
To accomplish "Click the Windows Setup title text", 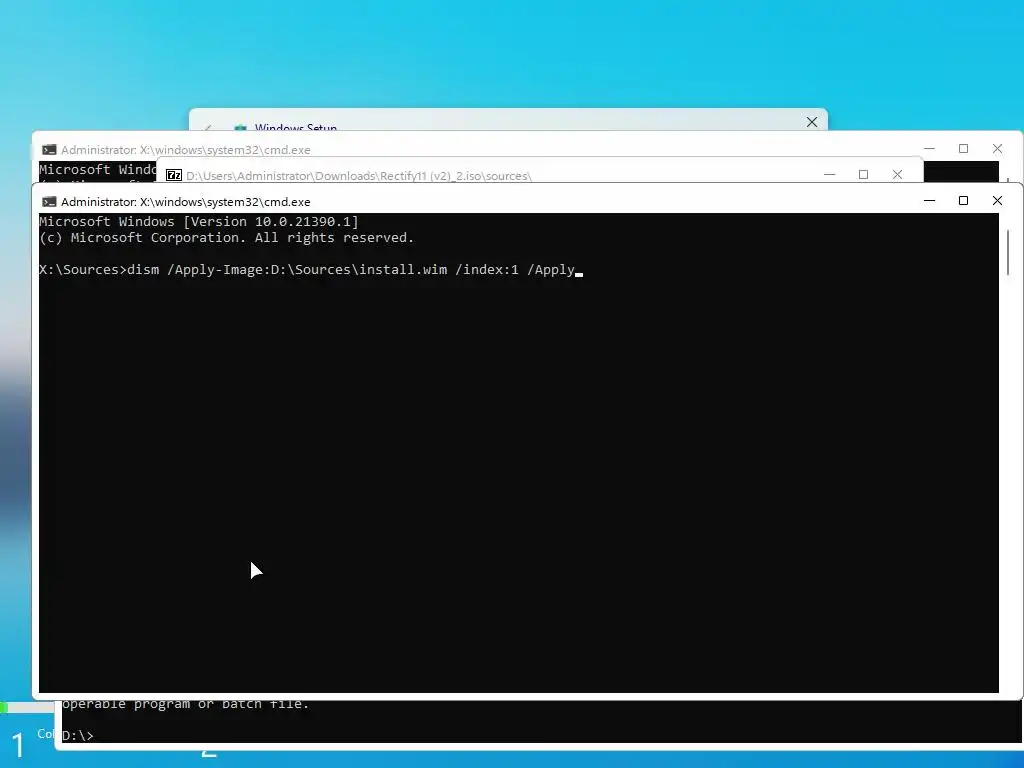I will (x=296, y=126).
